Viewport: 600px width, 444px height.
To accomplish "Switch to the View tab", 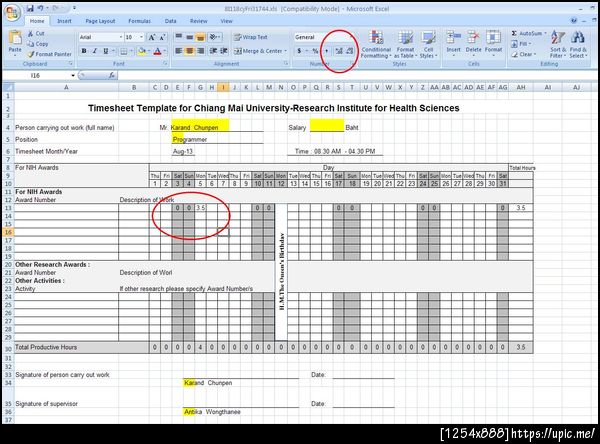I will pos(227,21).
